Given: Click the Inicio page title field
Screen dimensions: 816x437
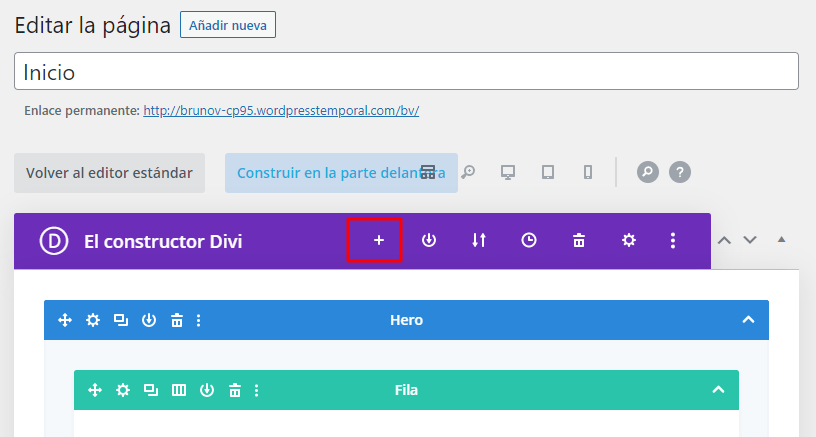Looking at the screenshot, I should click(x=406, y=71).
